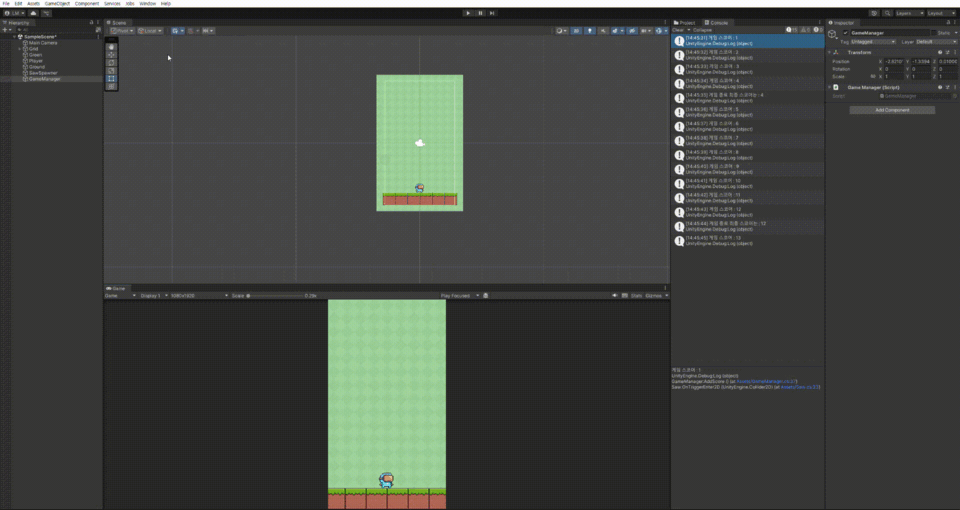Mute audio in Game view
The height and width of the screenshot is (510, 960).
[x=615, y=296]
